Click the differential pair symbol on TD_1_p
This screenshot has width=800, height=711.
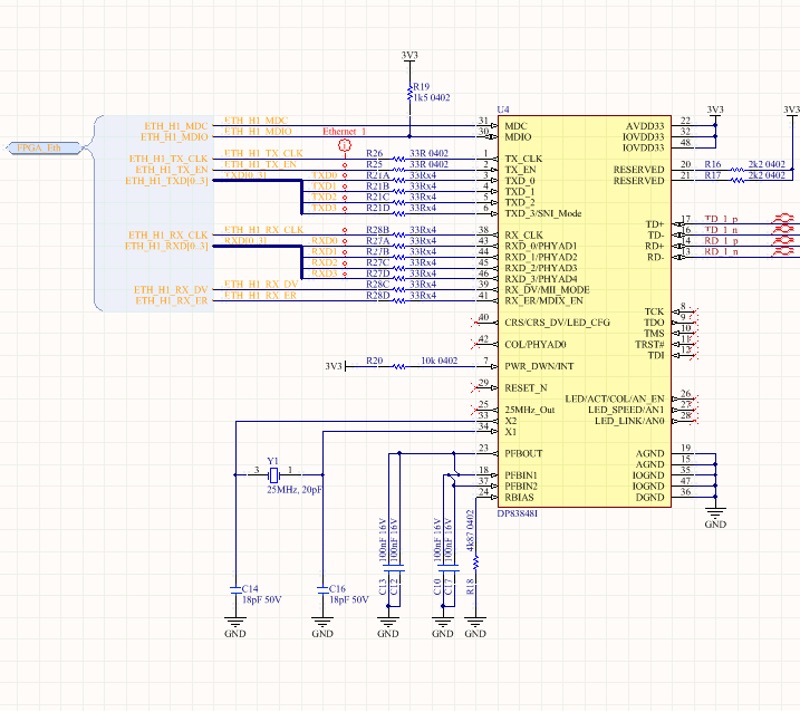(783, 219)
